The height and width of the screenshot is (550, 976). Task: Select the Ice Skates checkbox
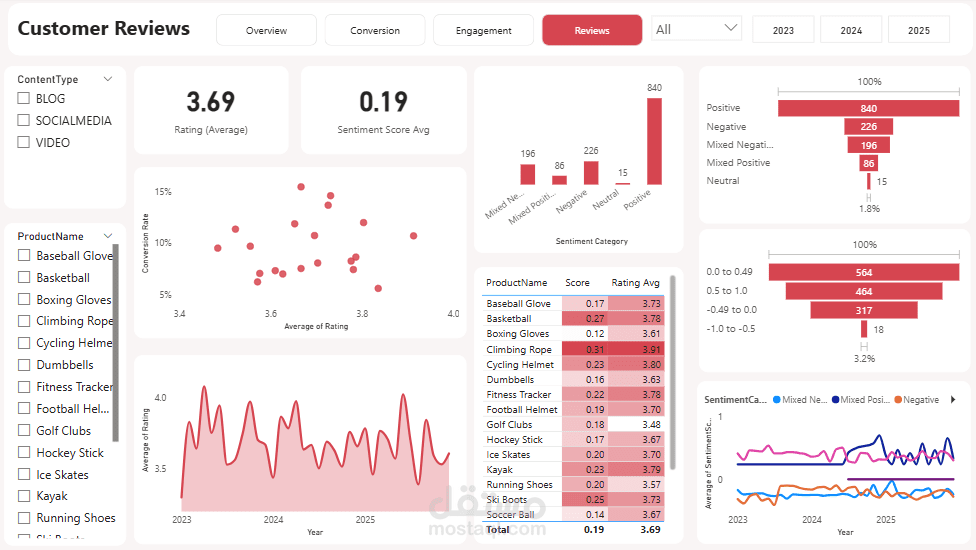pyautogui.click(x=24, y=474)
